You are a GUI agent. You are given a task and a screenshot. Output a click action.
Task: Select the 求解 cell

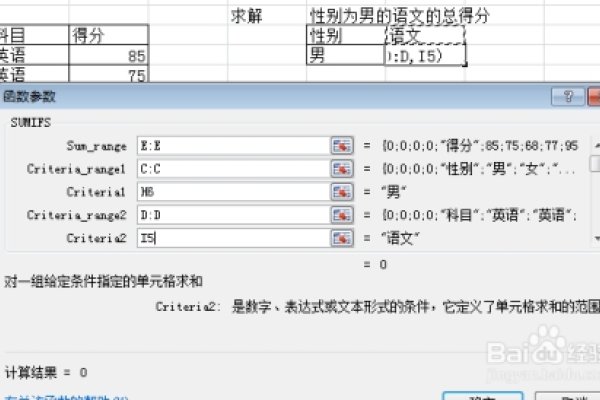tap(267, 16)
